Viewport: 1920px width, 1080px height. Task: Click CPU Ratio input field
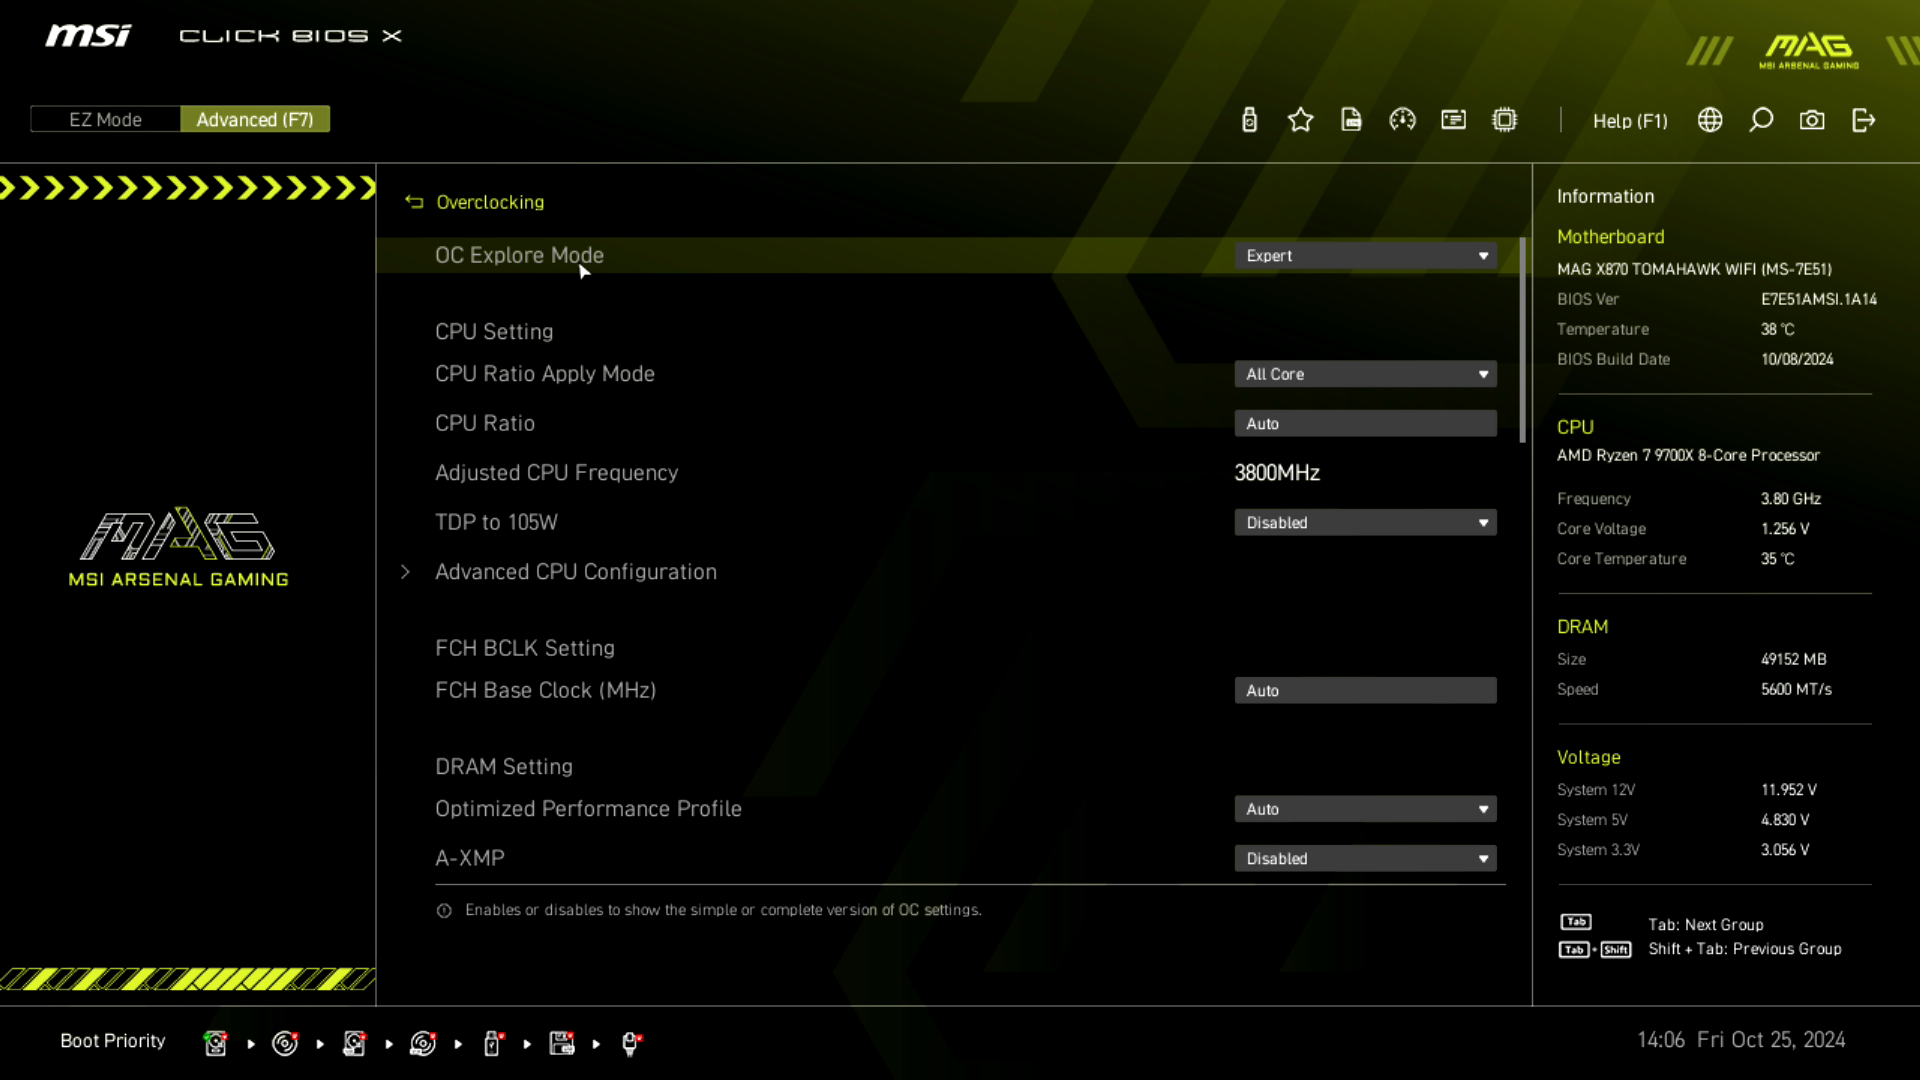click(x=1366, y=422)
